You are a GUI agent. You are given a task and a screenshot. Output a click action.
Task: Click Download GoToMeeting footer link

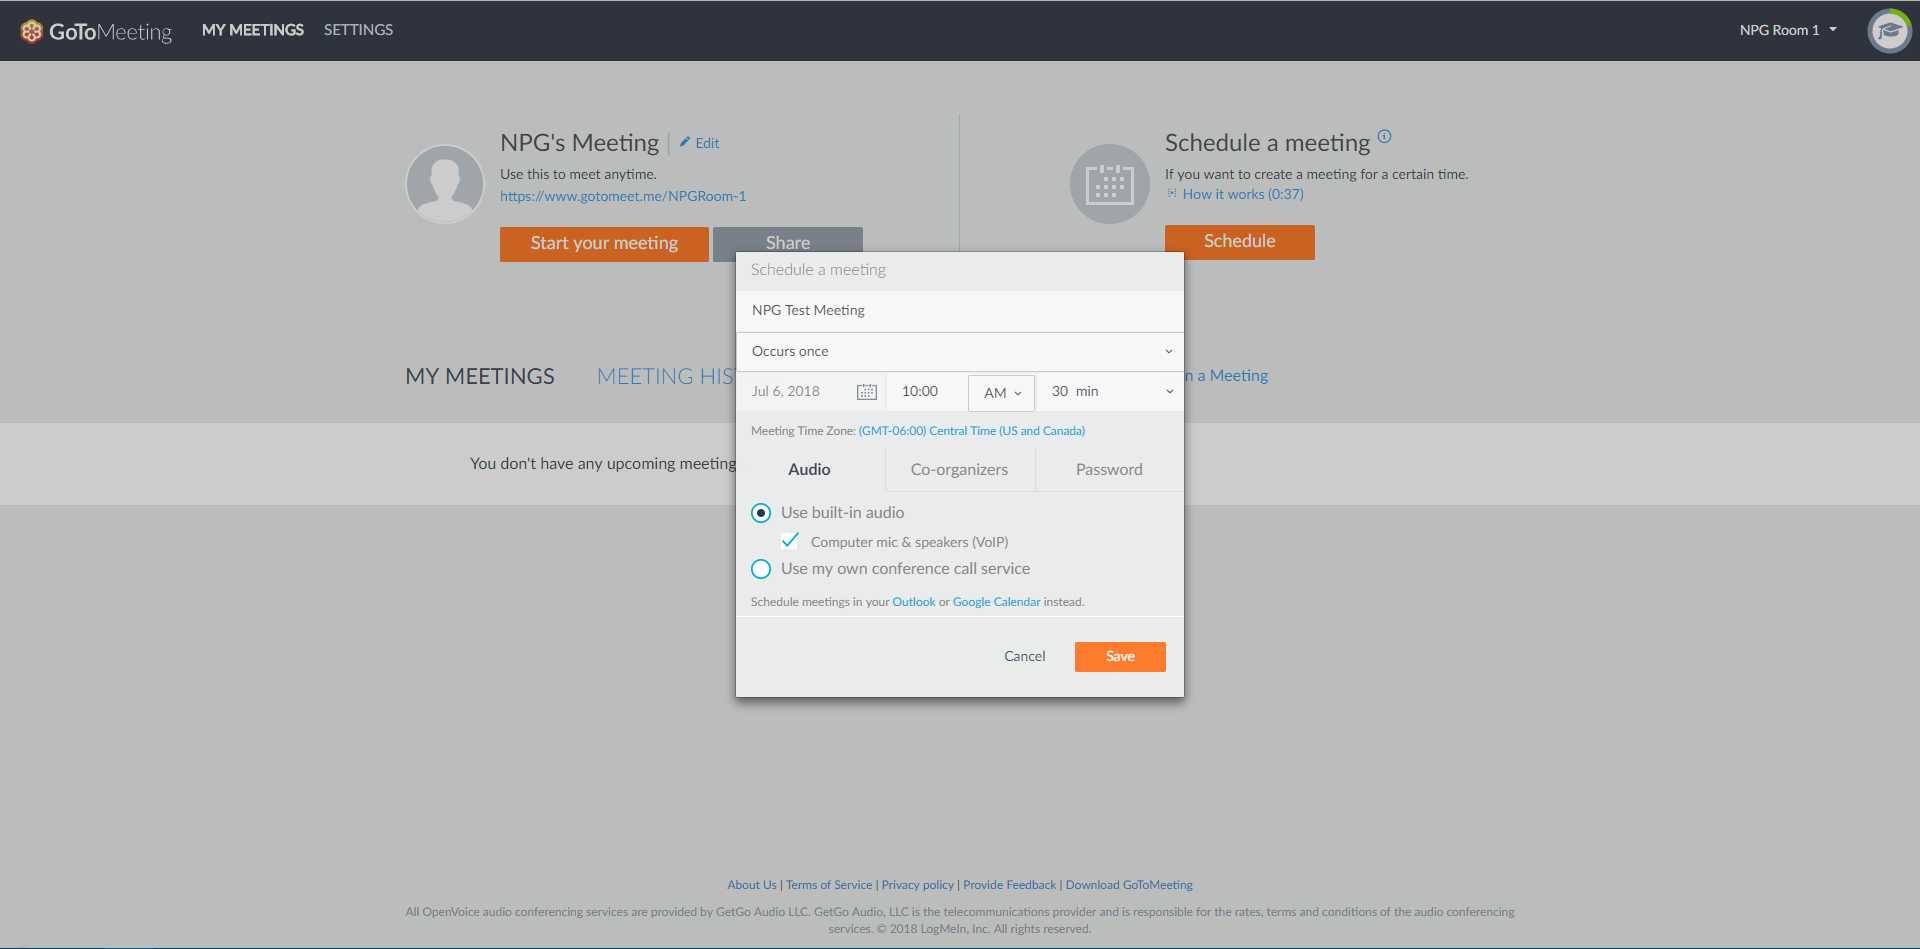pos(1129,885)
